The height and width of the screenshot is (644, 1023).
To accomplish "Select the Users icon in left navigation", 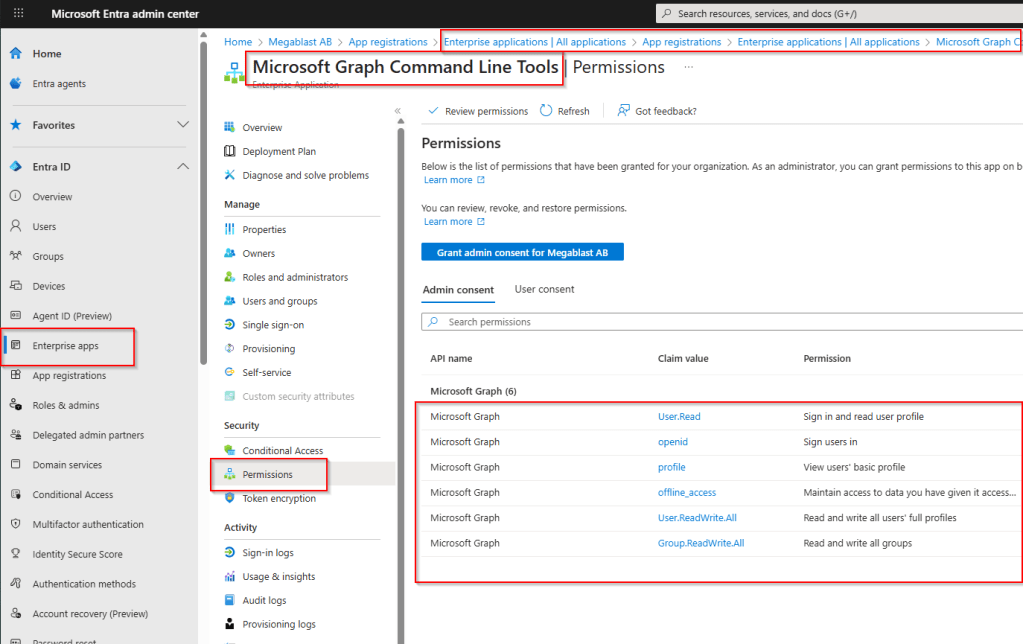I will [15, 226].
